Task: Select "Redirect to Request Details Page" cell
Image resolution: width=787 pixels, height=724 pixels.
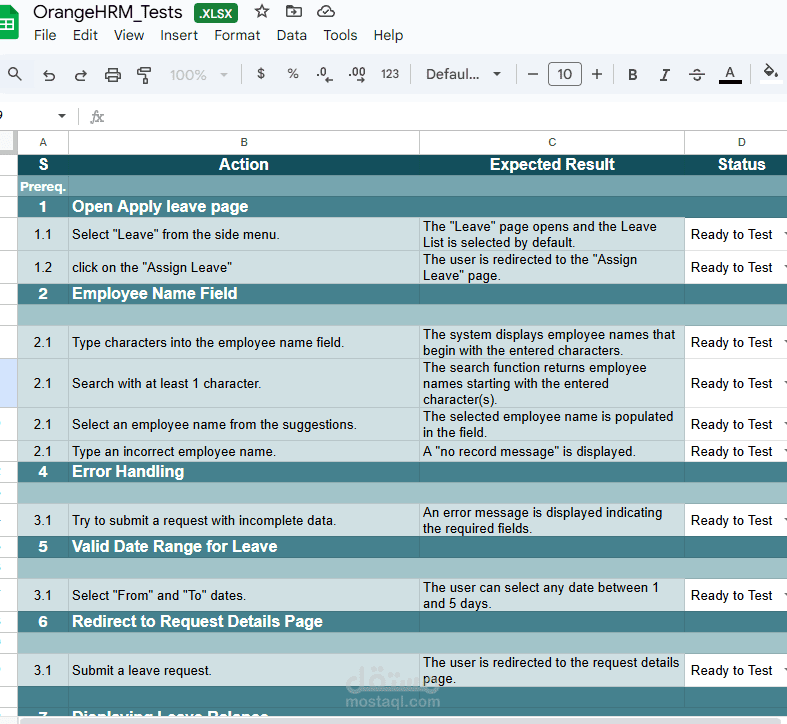Action: (244, 622)
